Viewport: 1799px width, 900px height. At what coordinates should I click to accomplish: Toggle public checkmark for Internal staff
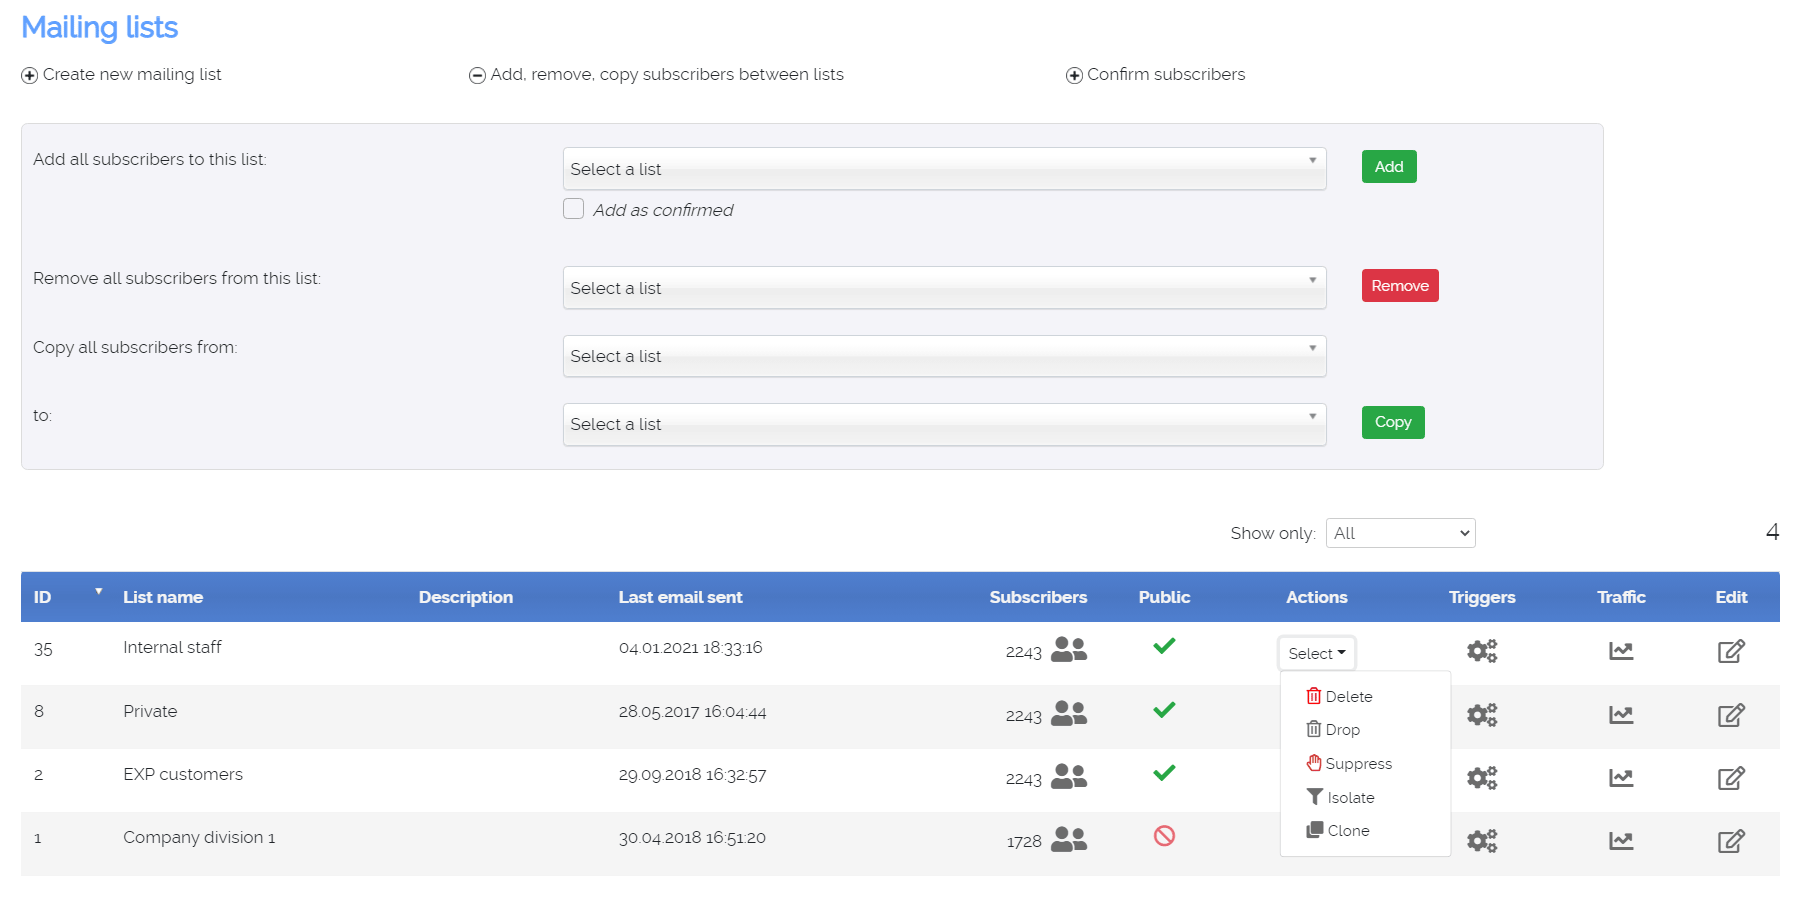(1164, 646)
